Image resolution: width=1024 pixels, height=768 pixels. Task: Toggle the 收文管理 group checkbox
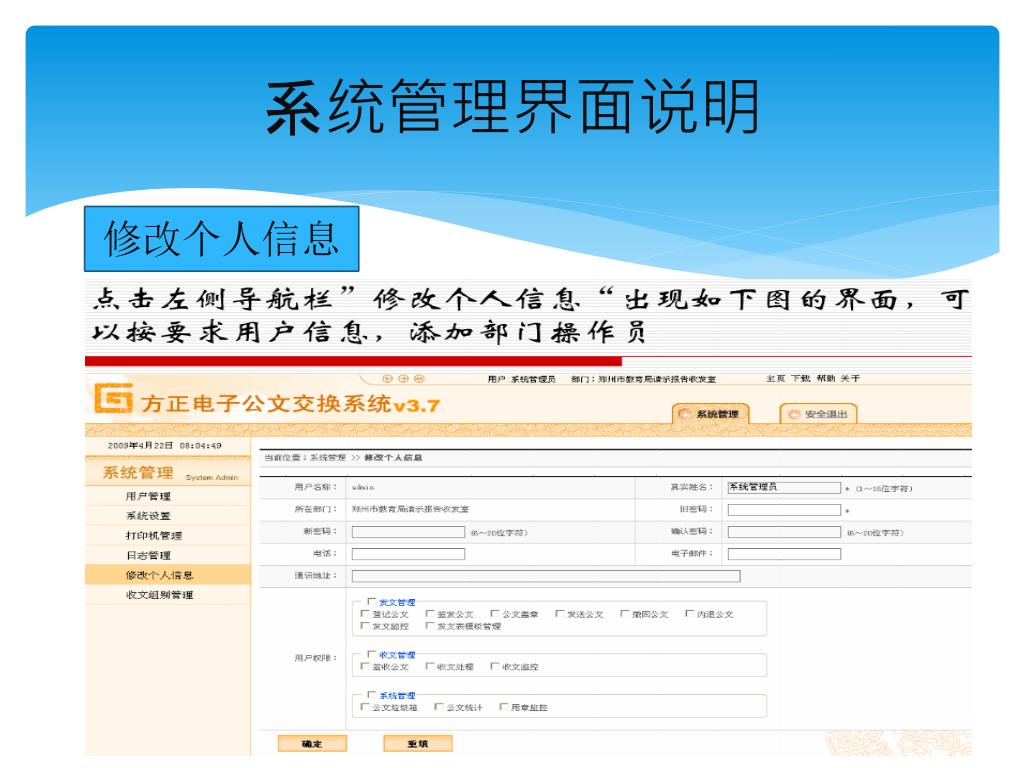point(372,654)
